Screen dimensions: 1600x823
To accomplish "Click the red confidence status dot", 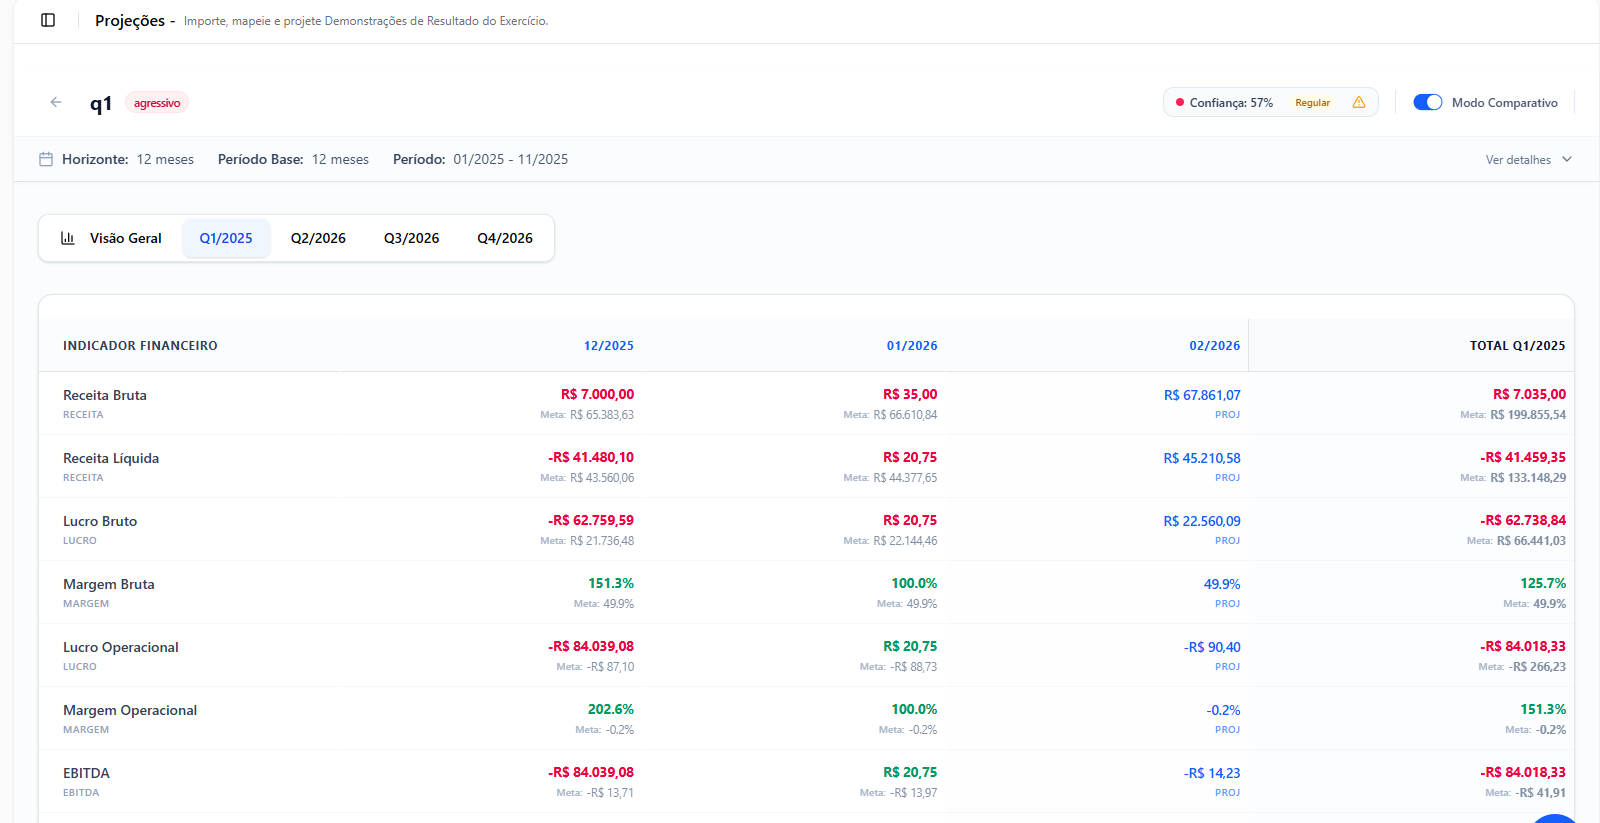I will point(1180,102).
